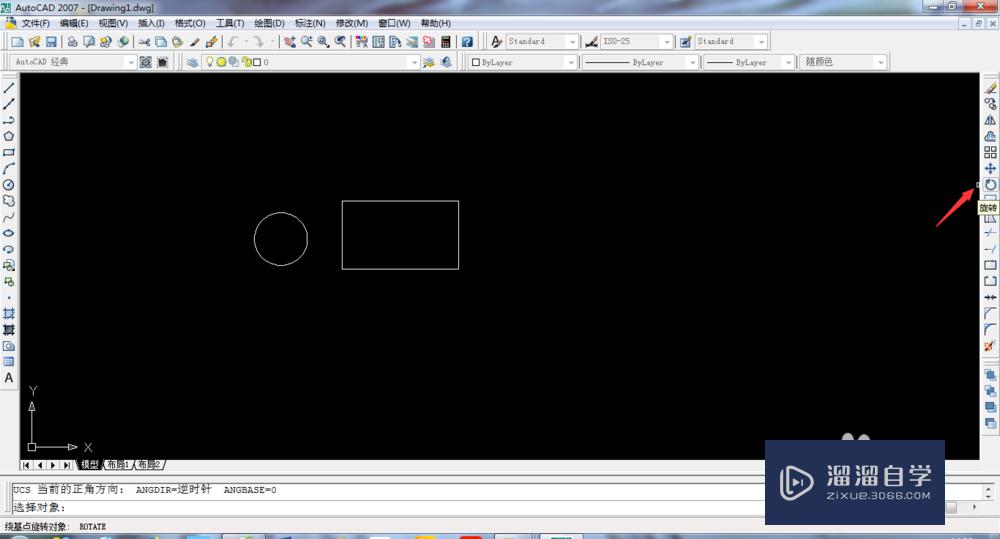Open the Layer Properties Manager icon
The width and height of the screenshot is (1000, 539).
pyautogui.click(x=192, y=62)
